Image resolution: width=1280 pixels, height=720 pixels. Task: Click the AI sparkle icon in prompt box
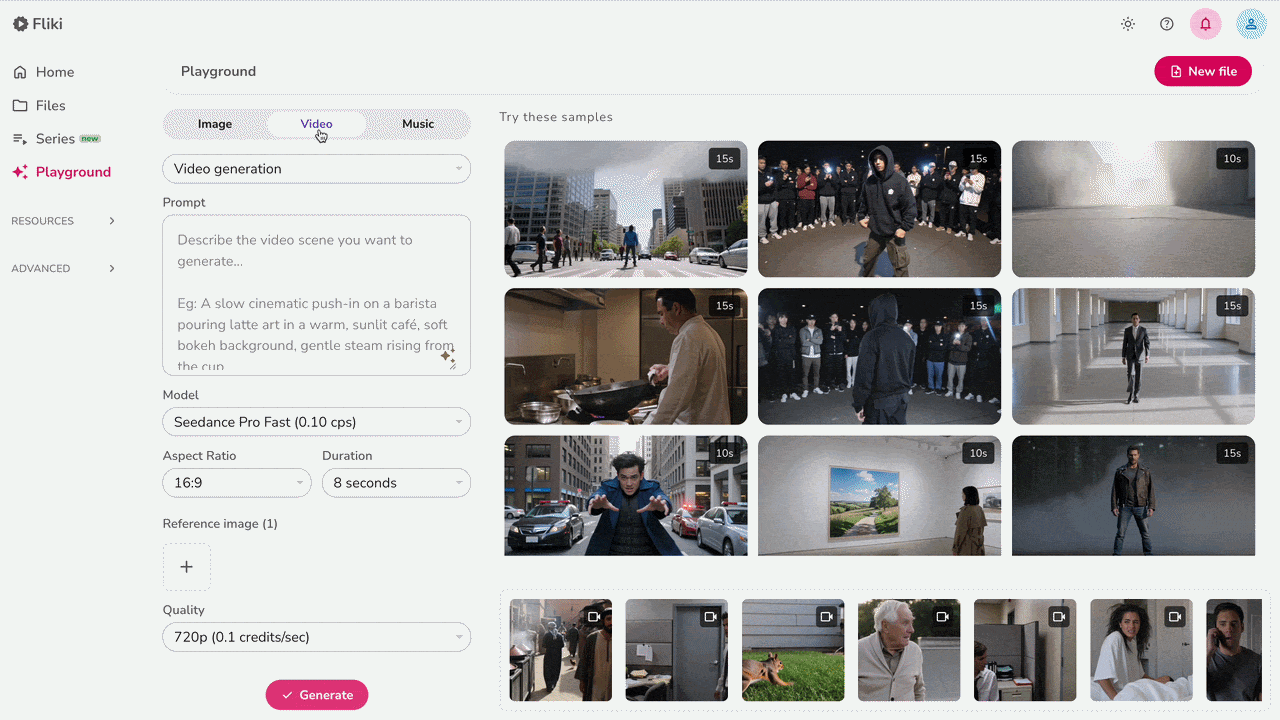447,356
